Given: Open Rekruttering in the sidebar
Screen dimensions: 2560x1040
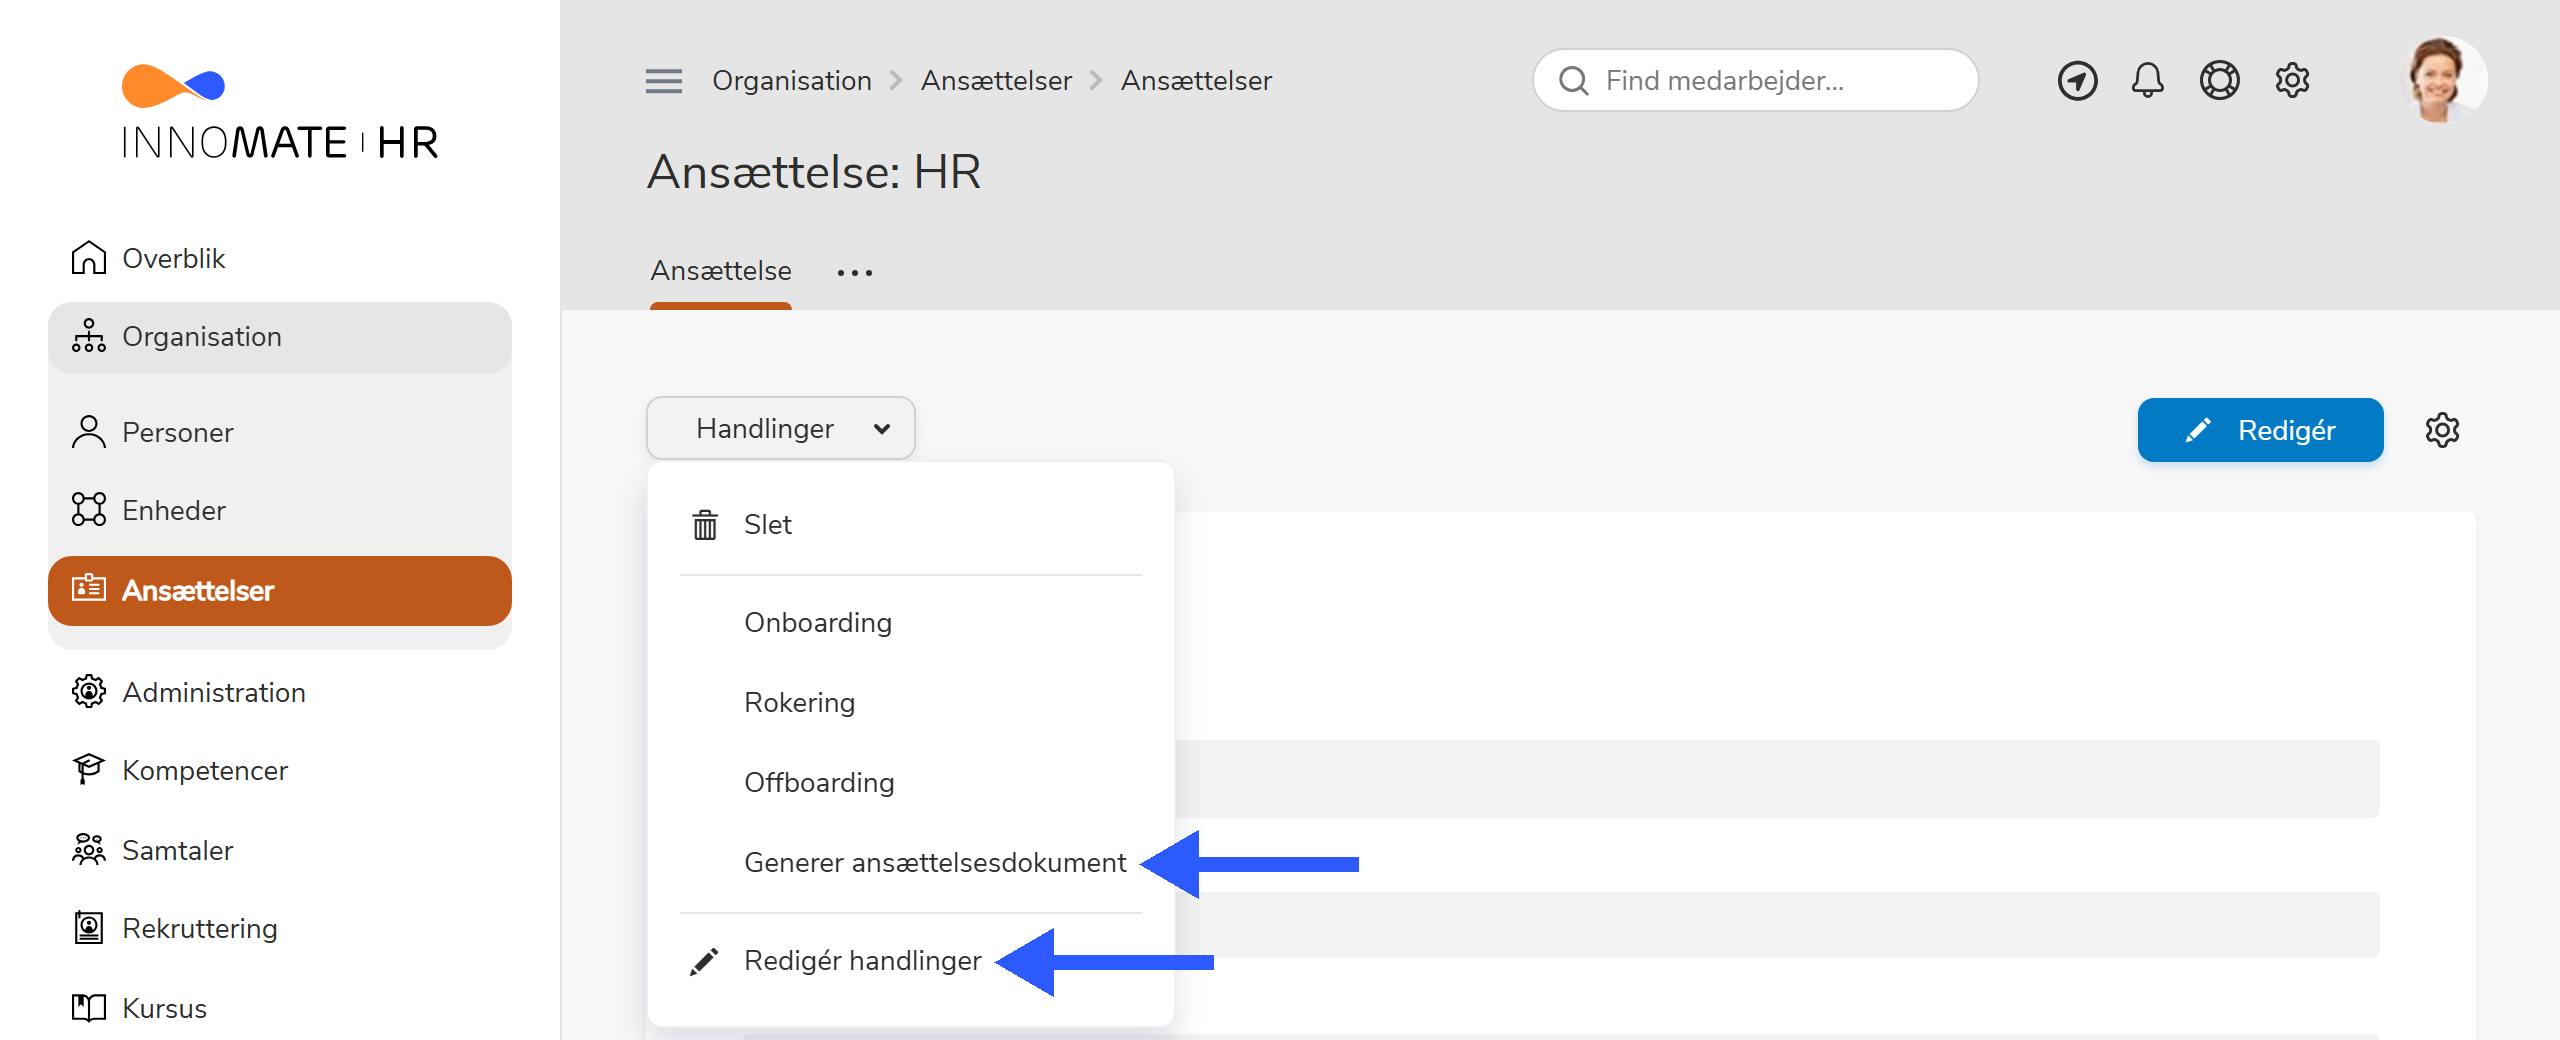Looking at the screenshot, I should click(279, 928).
